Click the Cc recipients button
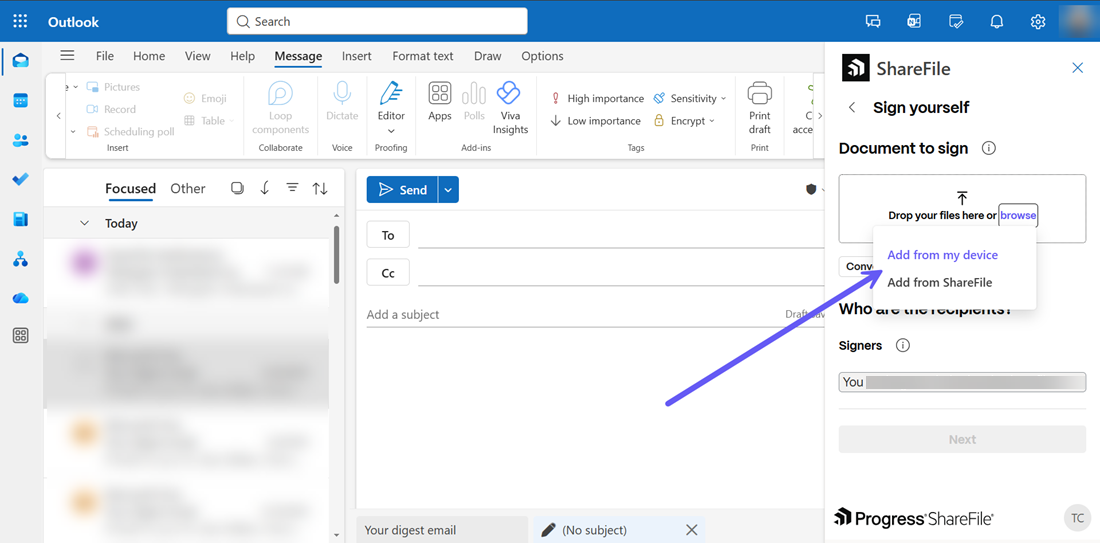 pos(388,273)
